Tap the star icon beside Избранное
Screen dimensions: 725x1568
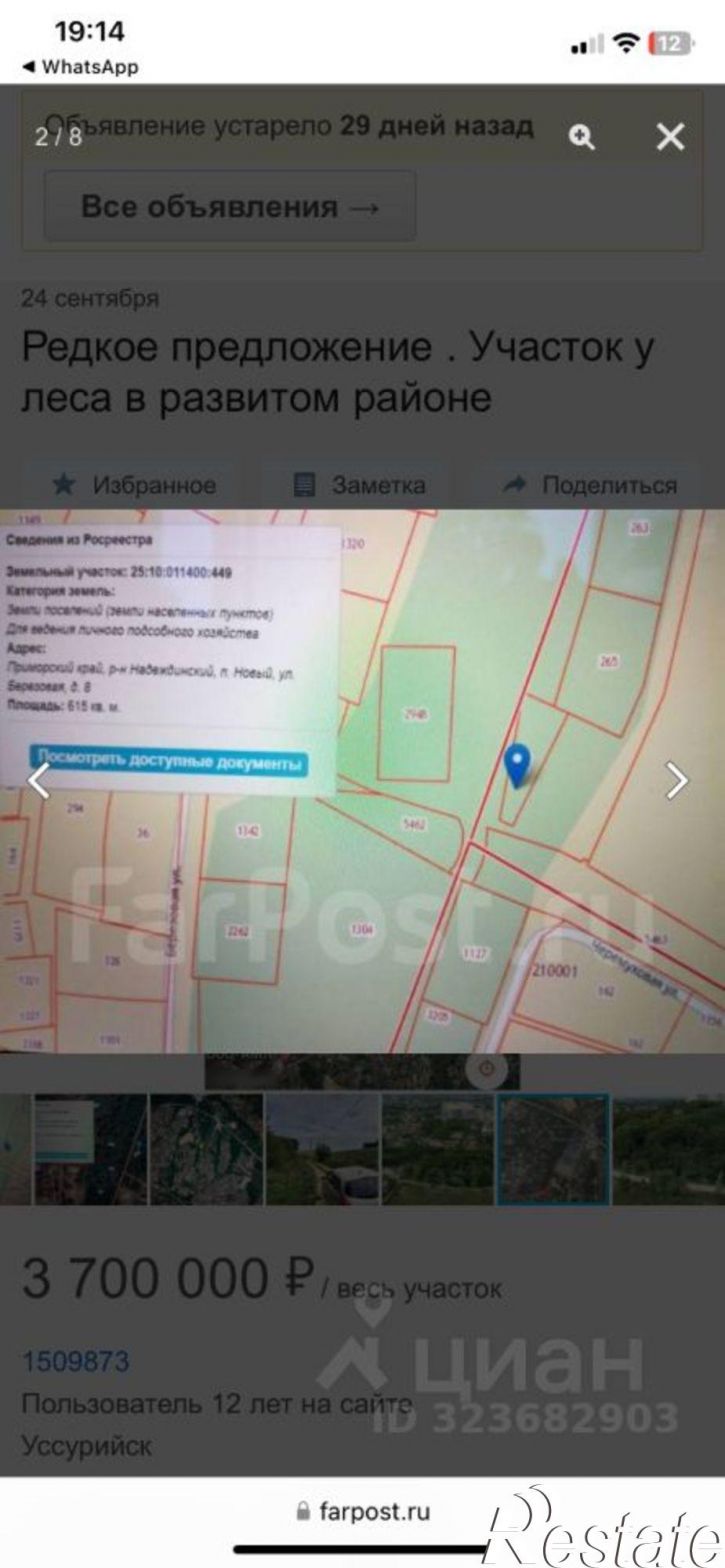click(64, 485)
